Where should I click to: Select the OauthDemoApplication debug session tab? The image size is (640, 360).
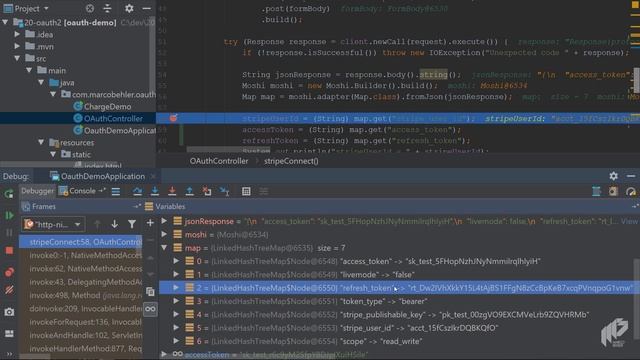click(x=98, y=176)
